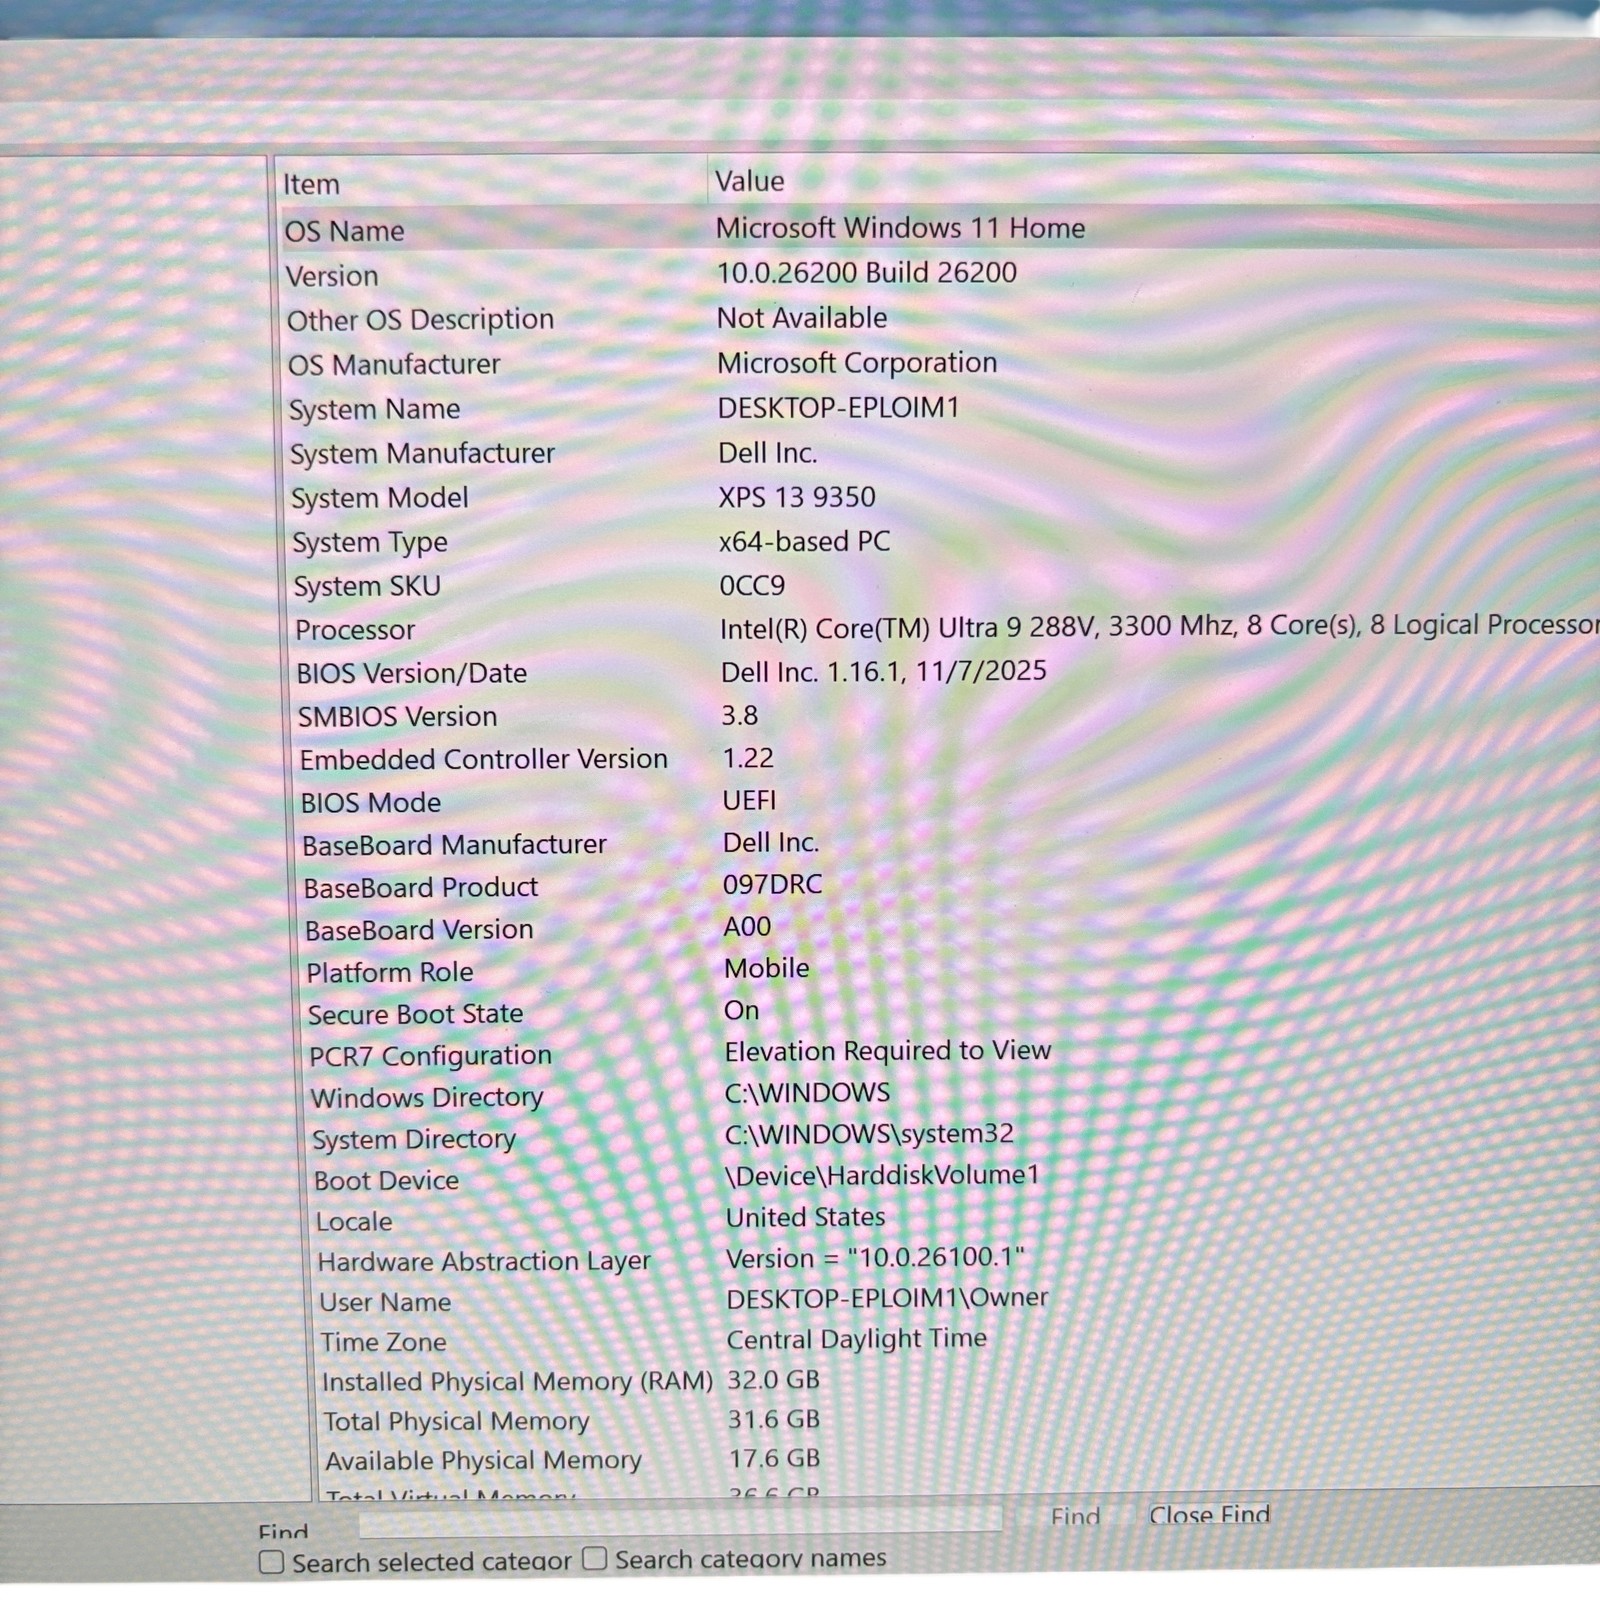Click the value XPS 13 9350
This screenshot has width=1600, height=1600.
[797, 497]
